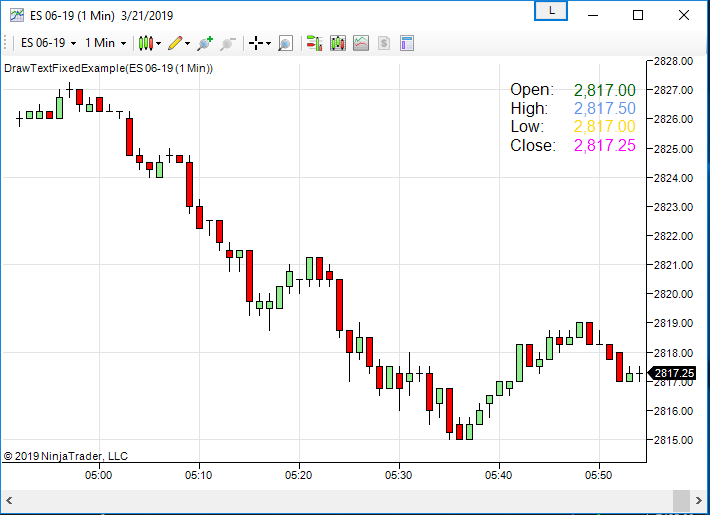The image size is (710, 515).
Task: Click the 05:50 time axis label
Action: click(599, 475)
